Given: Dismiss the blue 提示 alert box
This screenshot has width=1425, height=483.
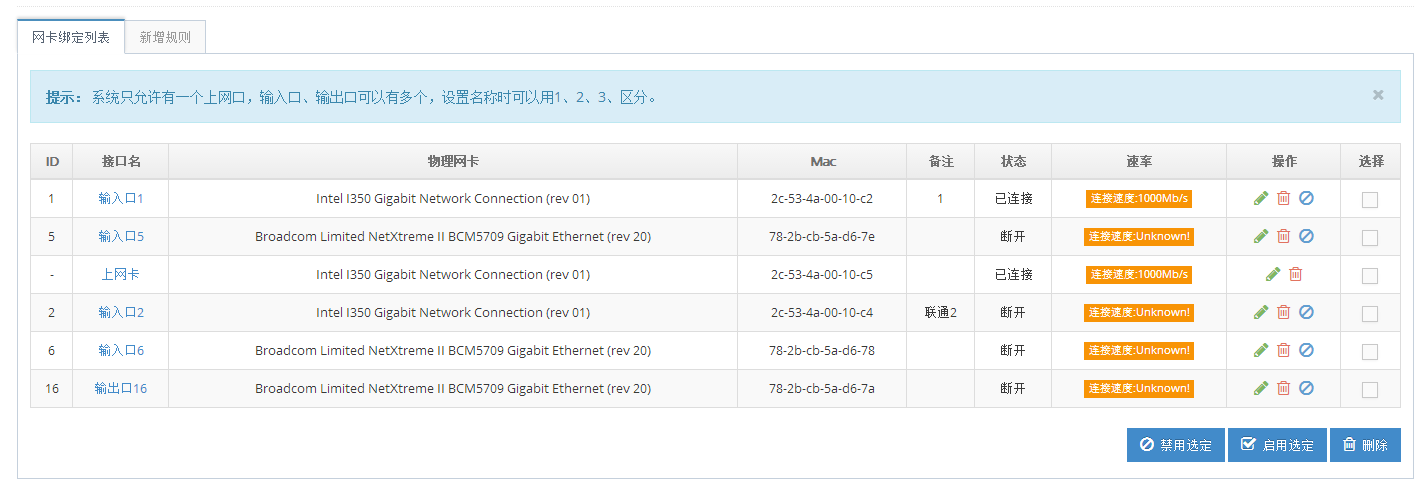Looking at the screenshot, I should click(1378, 95).
